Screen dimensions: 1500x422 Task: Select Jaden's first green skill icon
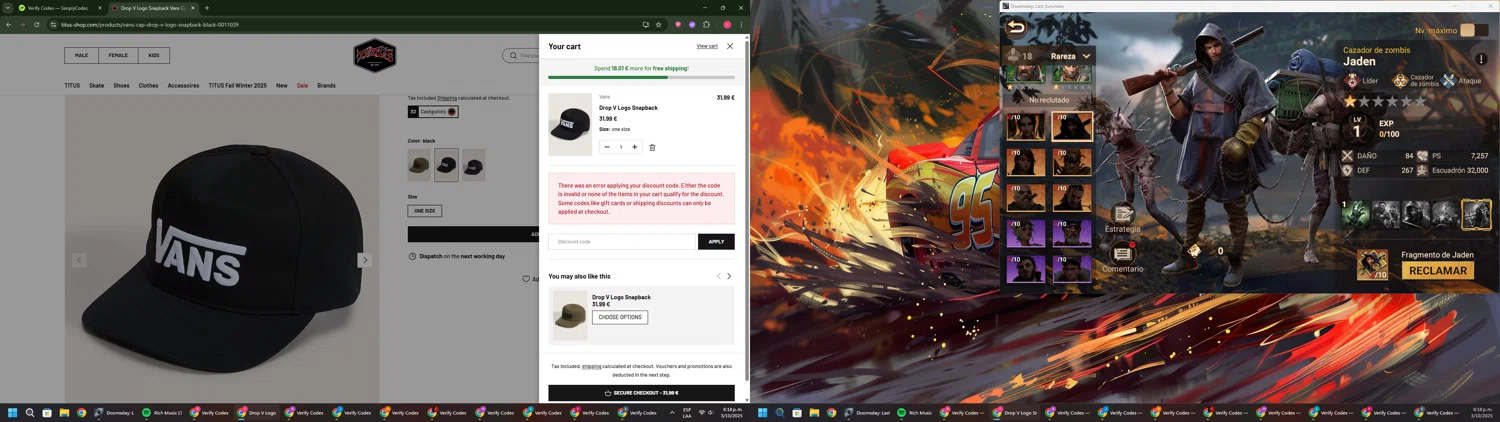click(1356, 214)
